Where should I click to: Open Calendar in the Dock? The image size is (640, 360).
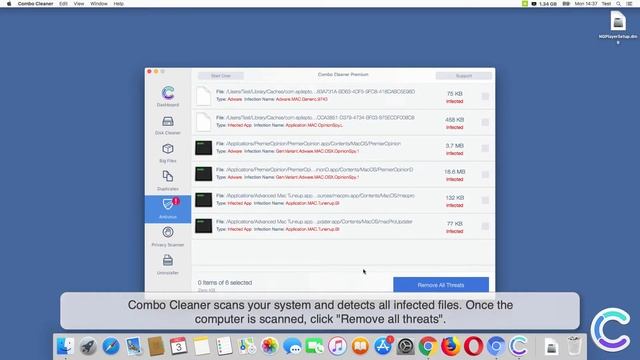[x=179, y=346]
